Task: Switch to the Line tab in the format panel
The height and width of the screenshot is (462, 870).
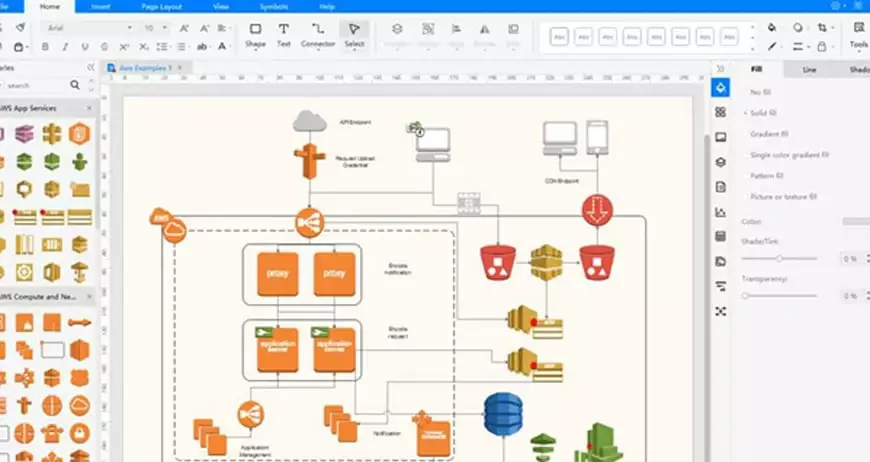Action: [810, 69]
